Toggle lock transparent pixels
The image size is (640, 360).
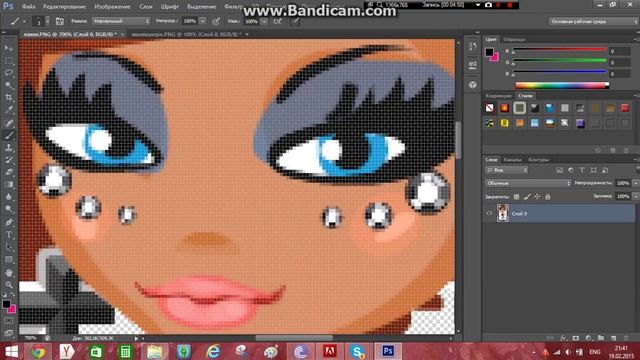point(516,197)
